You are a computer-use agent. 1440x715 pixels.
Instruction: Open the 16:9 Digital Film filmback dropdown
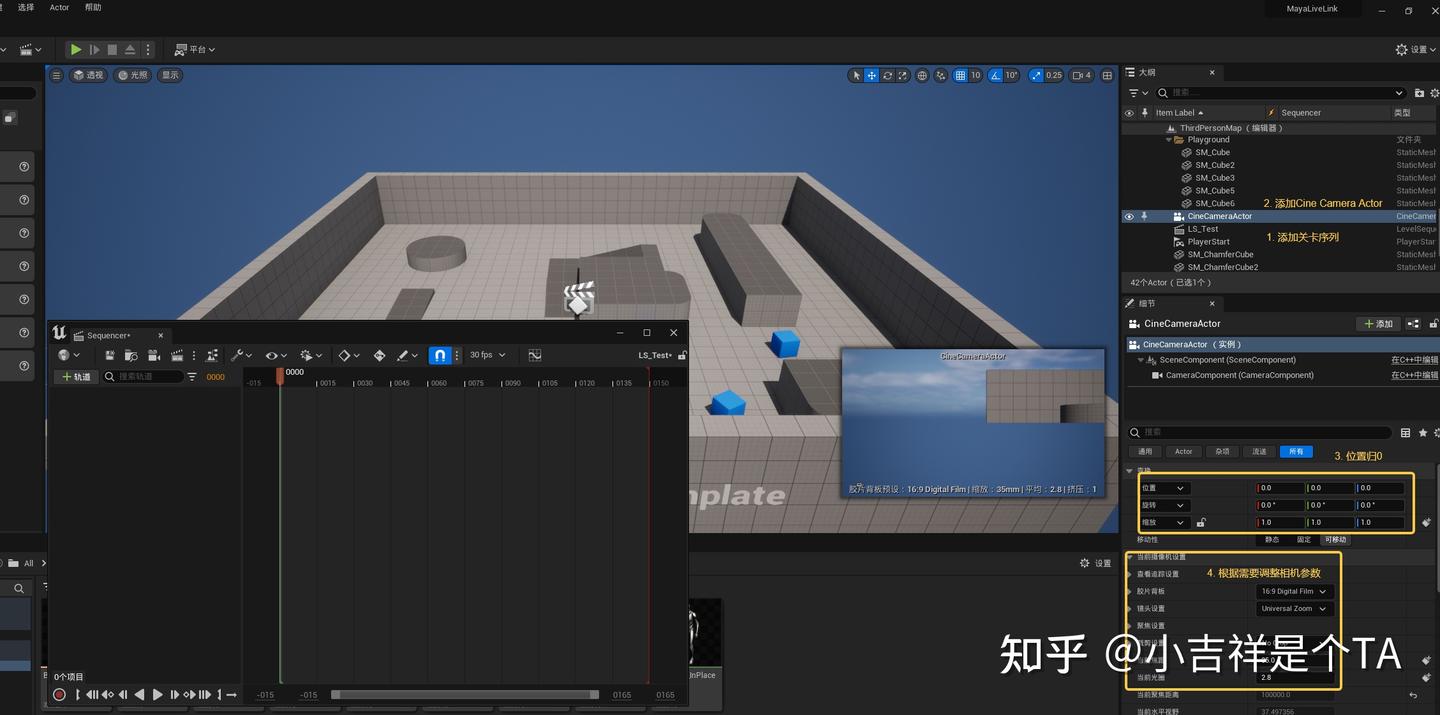(1293, 591)
